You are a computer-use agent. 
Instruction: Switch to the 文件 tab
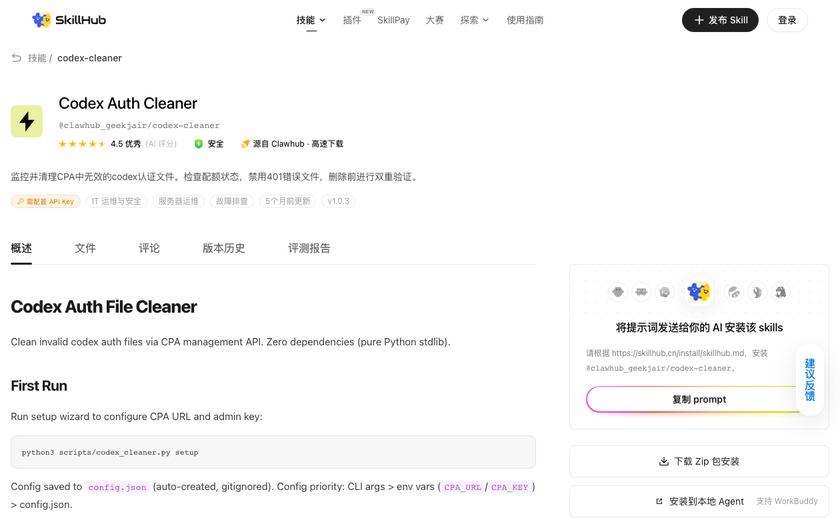tap(85, 248)
